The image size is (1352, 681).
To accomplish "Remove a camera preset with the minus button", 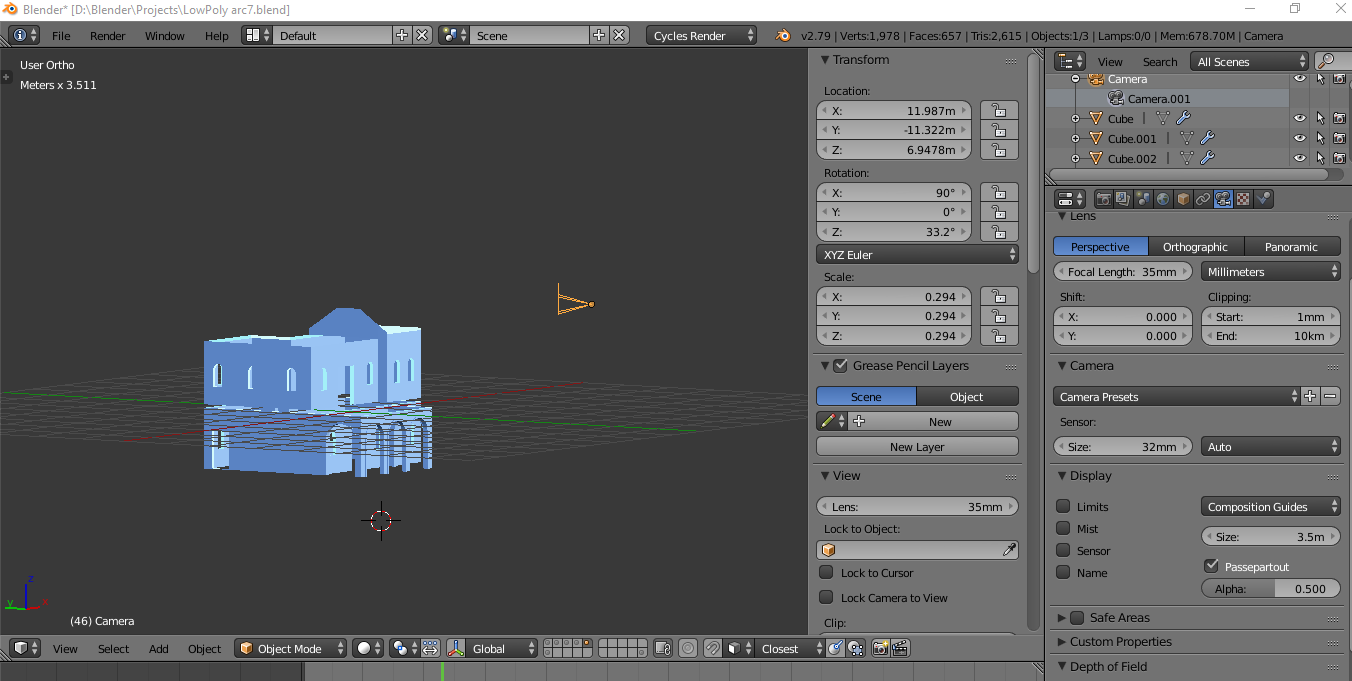I will point(1330,397).
